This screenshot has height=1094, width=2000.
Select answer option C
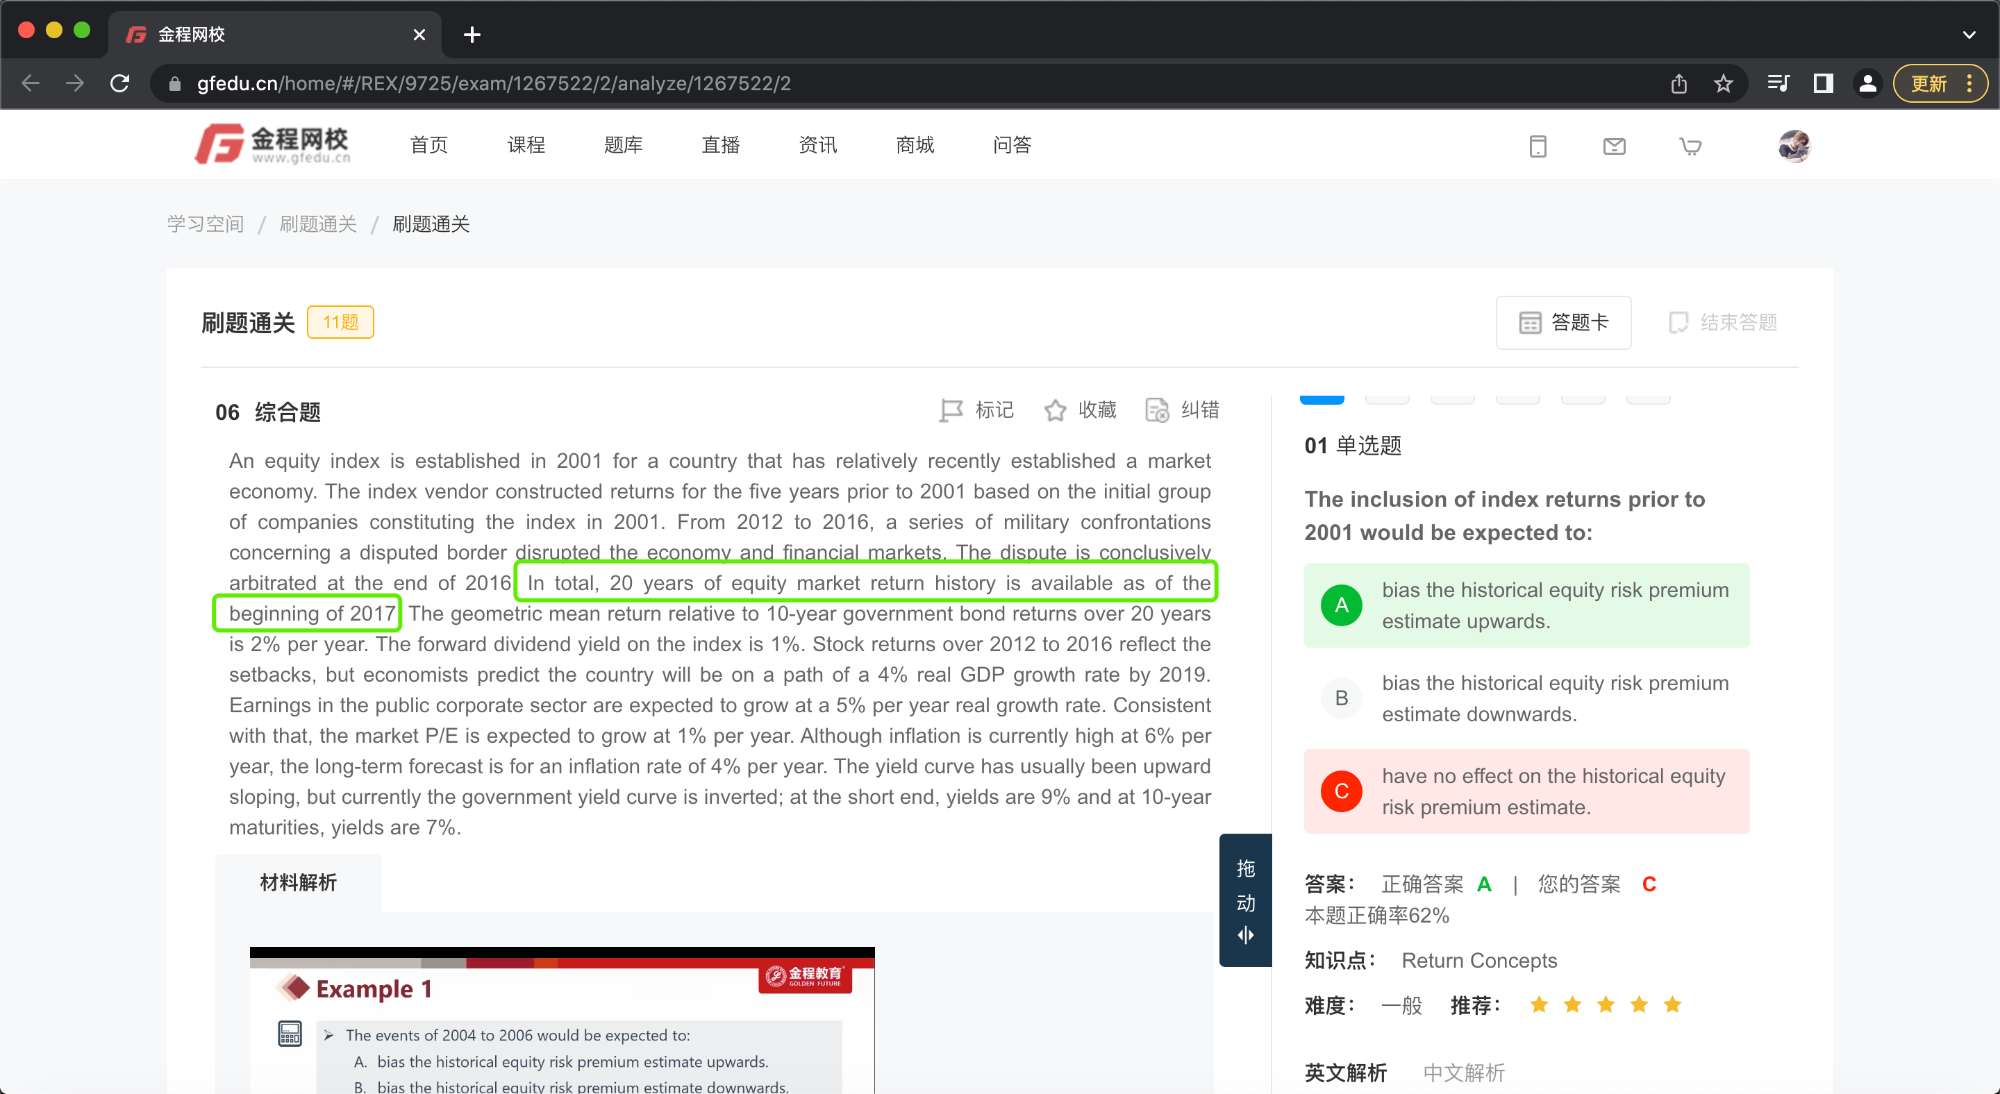click(1341, 791)
